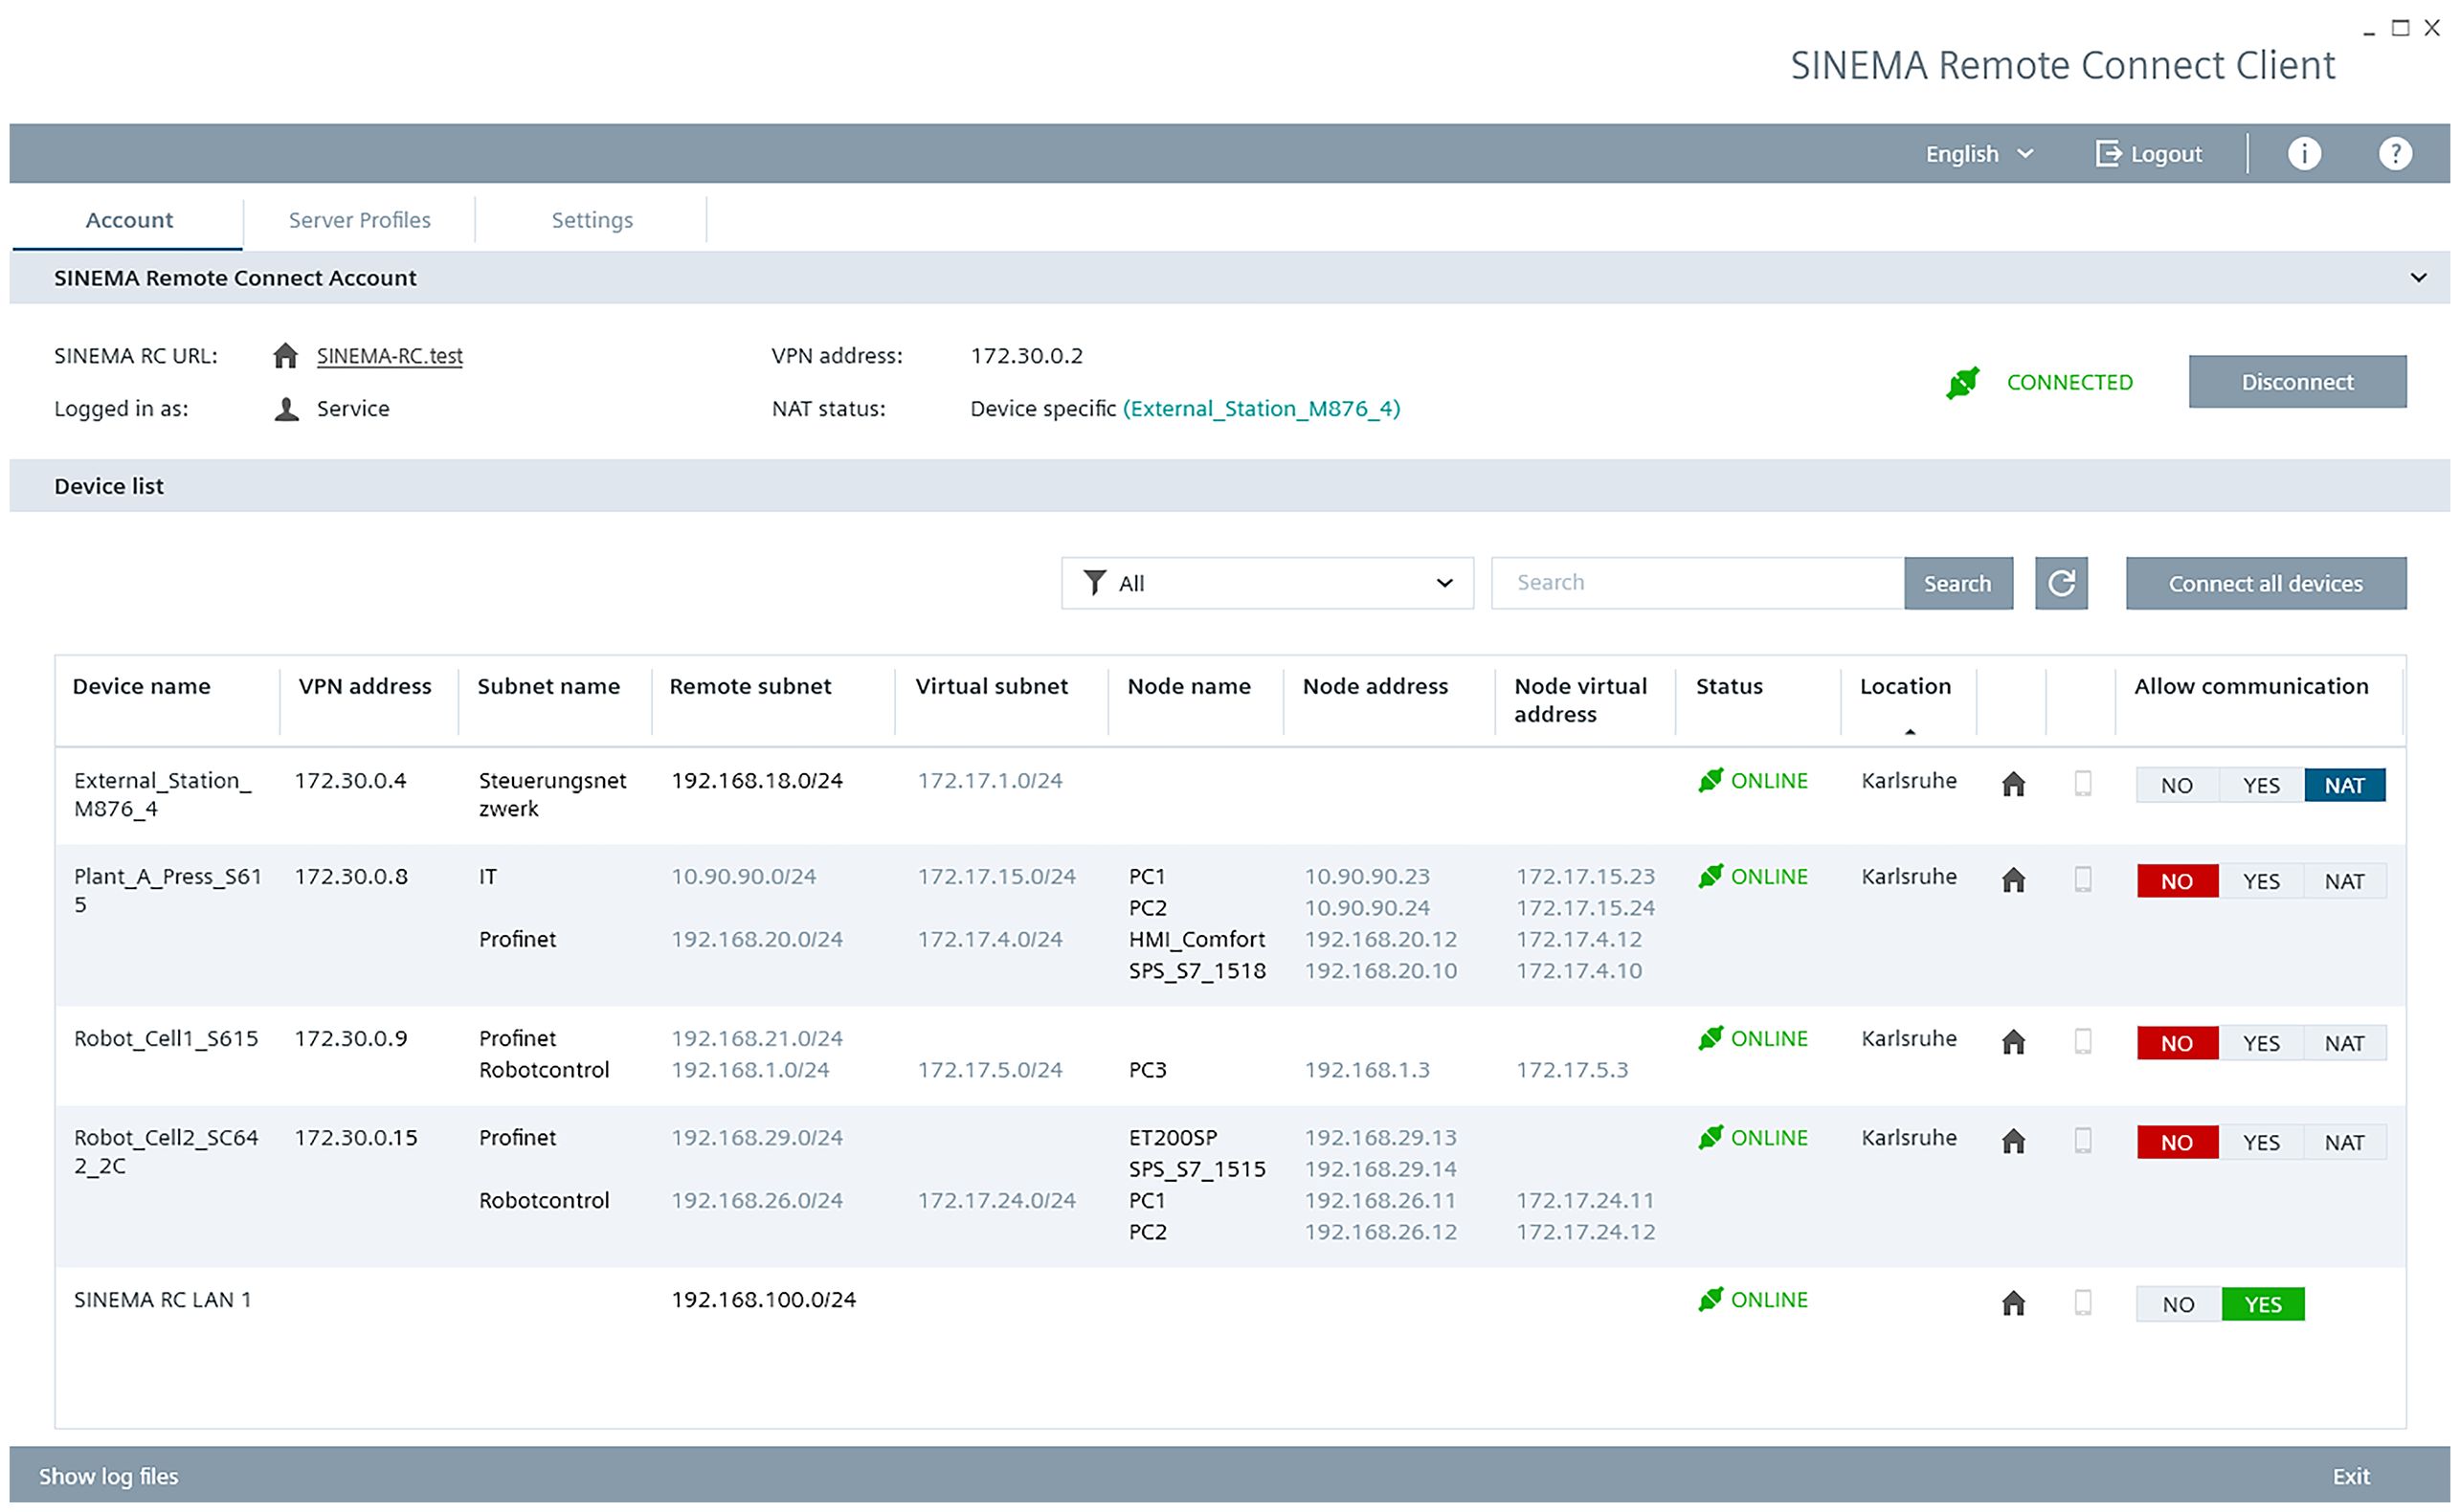This screenshot has height=1512, width=2460.
Task: Open the SINEMA-RC.test URL link
Action: [x=389, y=356]
